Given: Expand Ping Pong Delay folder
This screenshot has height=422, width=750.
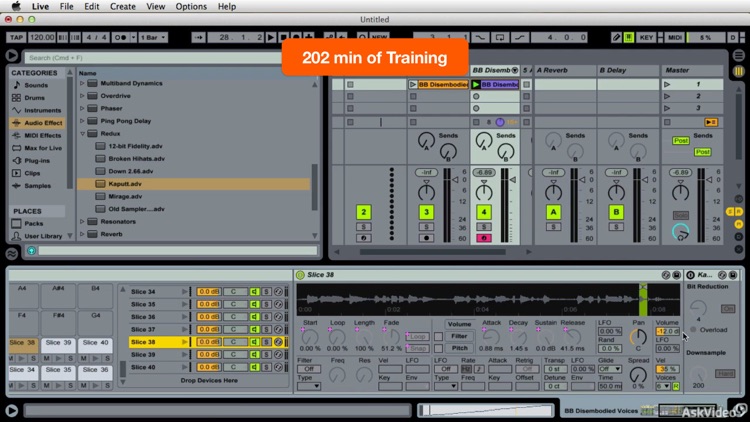Looking at the screenshot, I should [82, 121].
